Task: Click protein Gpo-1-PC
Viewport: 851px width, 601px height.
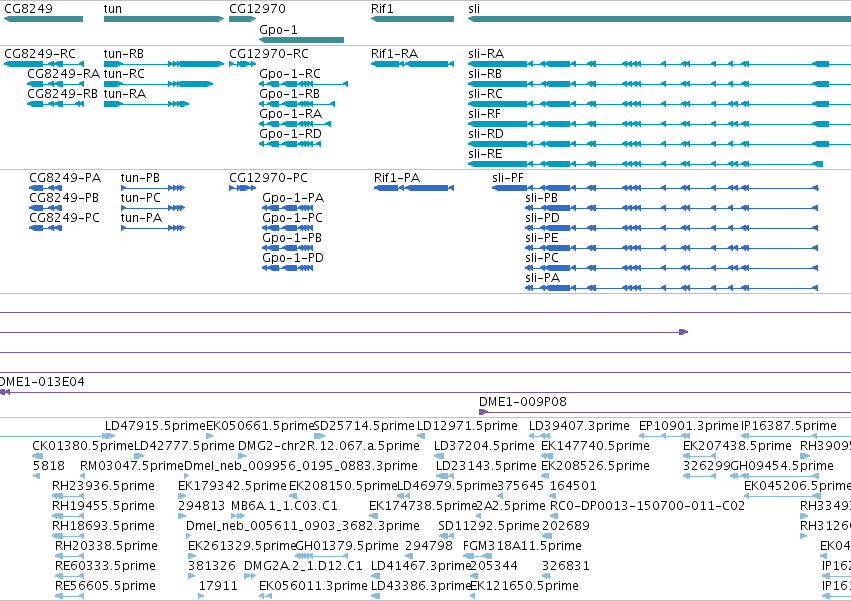Action: pos(288,229)
